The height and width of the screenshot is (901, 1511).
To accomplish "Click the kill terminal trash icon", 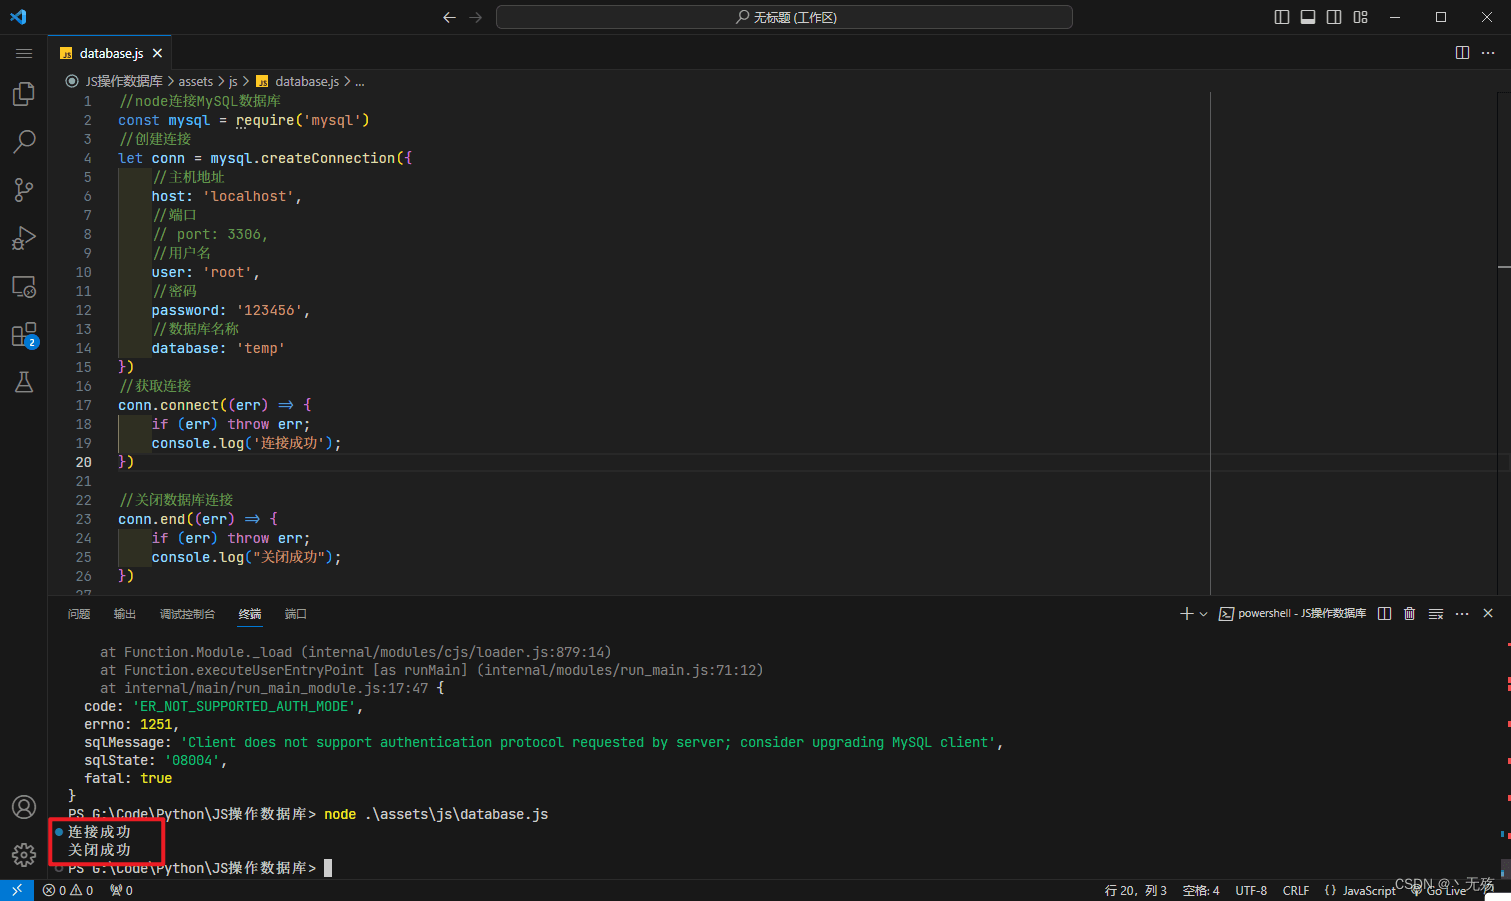I will pos(1410,614).
